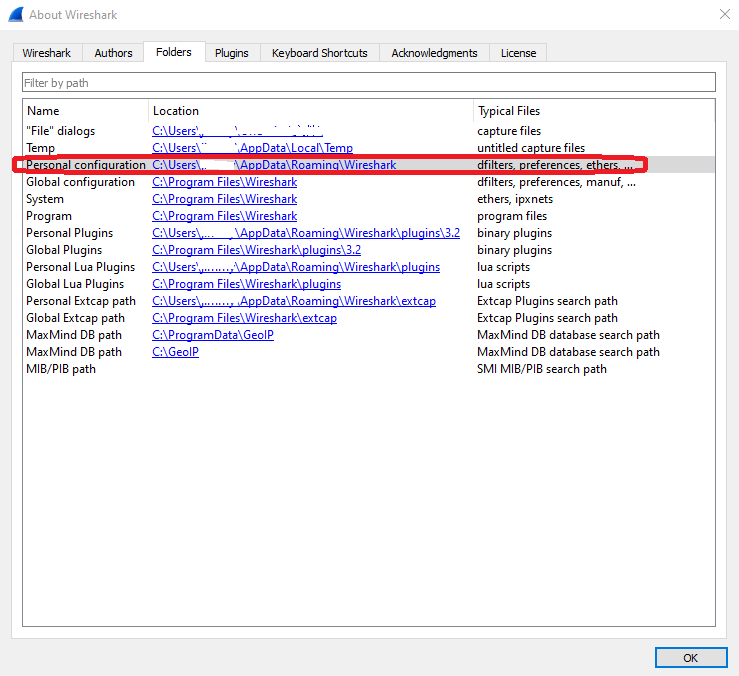Open the Global Extcap path link
This screenshot has height=676, width=739.
(x=244, y=318)
